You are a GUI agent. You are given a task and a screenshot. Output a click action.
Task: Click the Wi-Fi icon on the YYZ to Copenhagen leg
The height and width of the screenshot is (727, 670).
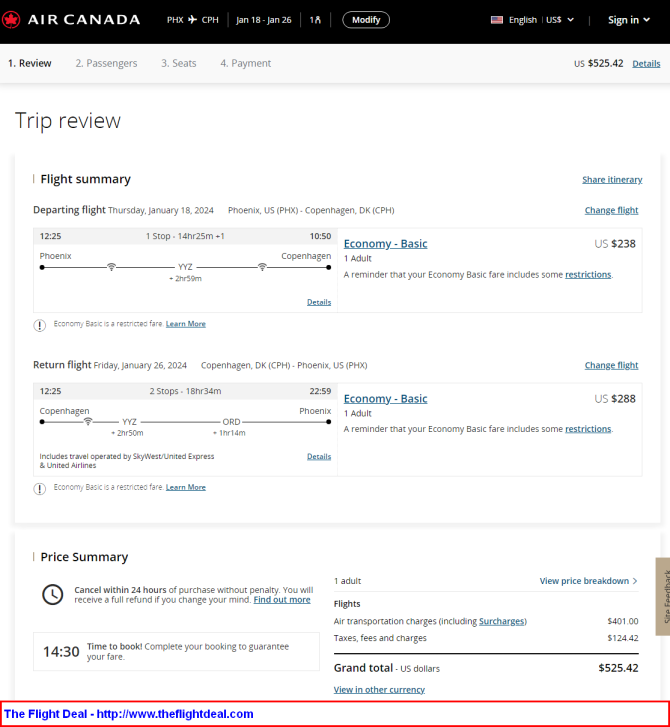click(x=262, y=267)
